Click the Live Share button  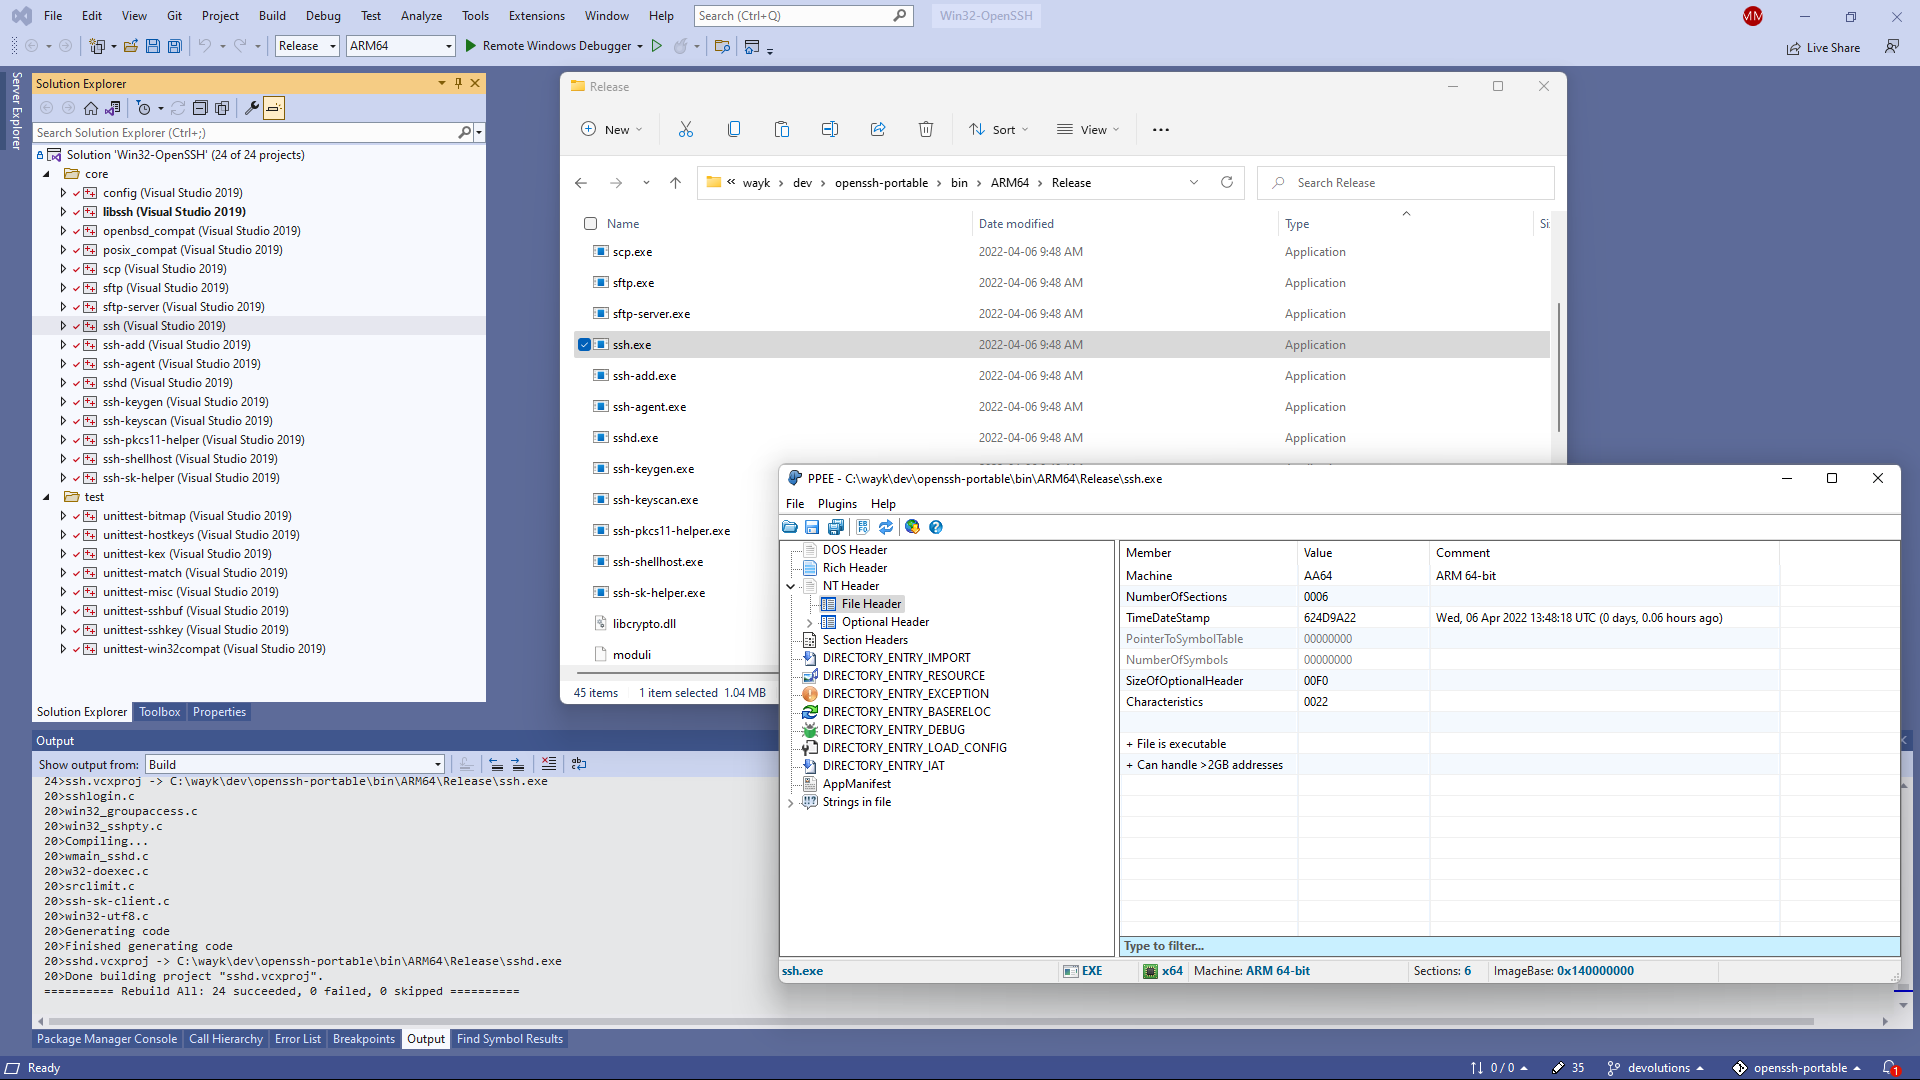pos(1824,48)
